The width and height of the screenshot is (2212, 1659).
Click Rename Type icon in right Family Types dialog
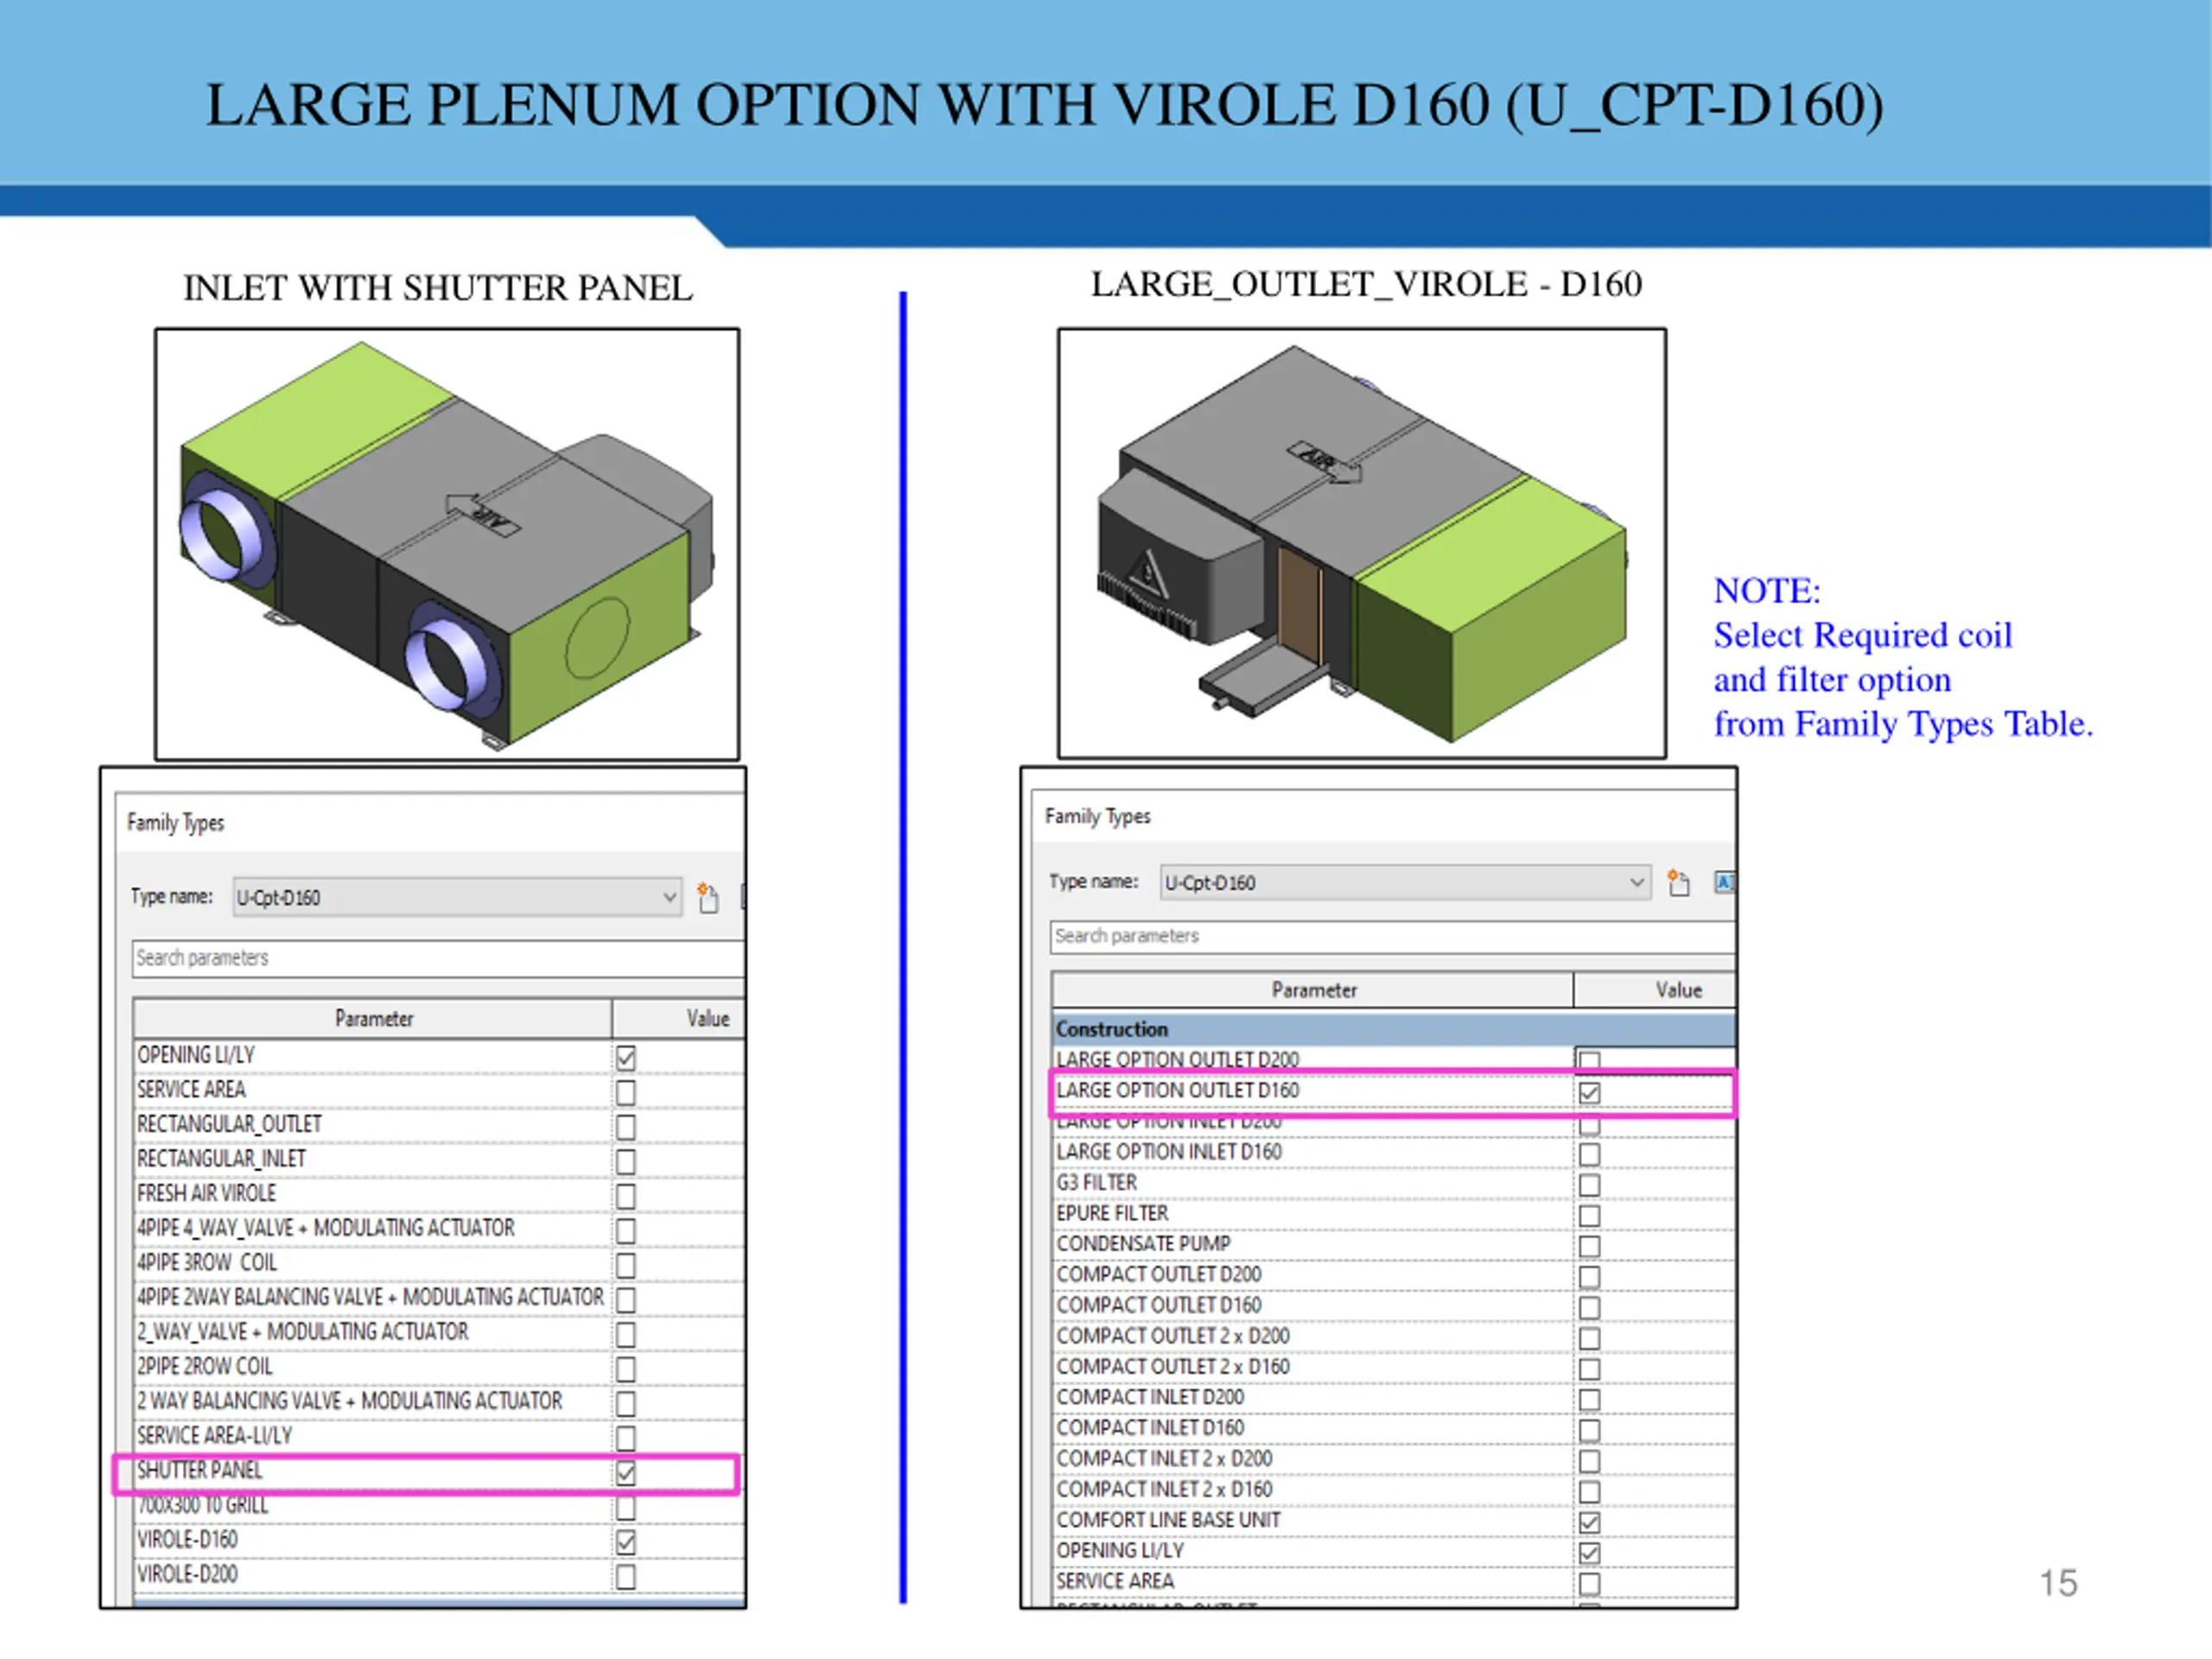pos(1725,881)
